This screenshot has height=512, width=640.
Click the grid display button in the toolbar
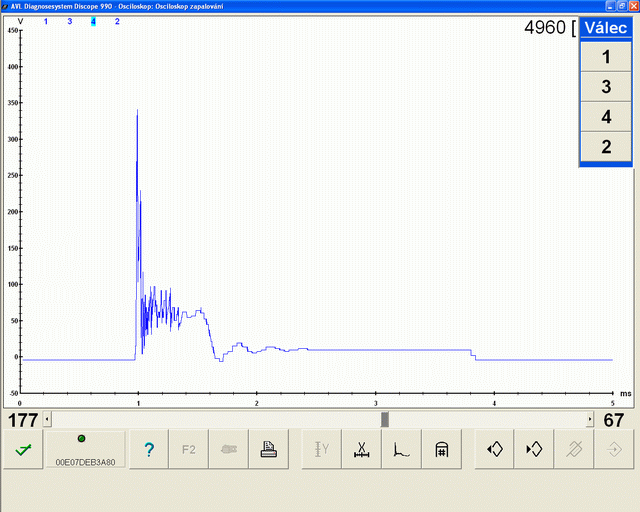click(441, 450)
